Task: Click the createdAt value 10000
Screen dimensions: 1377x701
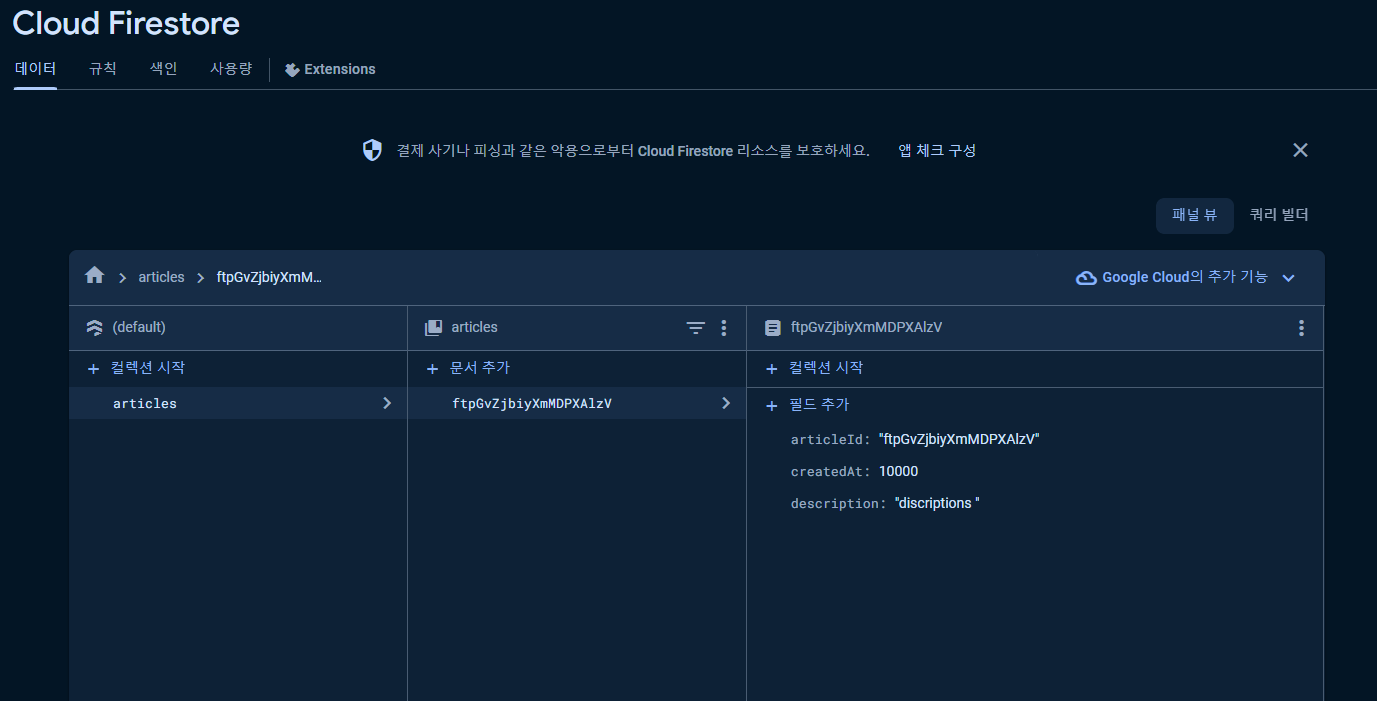Action: point(898,472)
